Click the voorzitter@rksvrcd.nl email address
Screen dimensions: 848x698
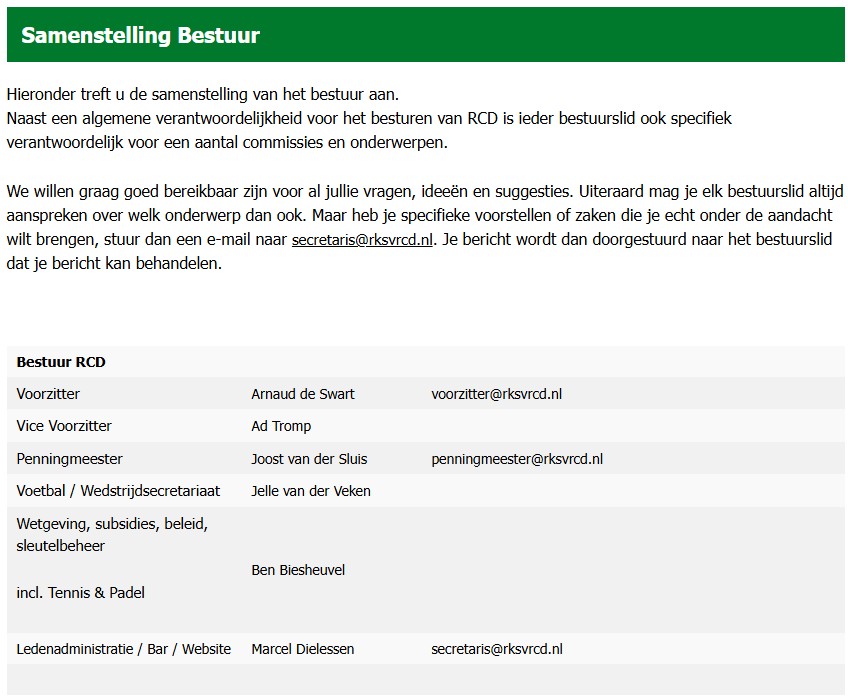497,394
